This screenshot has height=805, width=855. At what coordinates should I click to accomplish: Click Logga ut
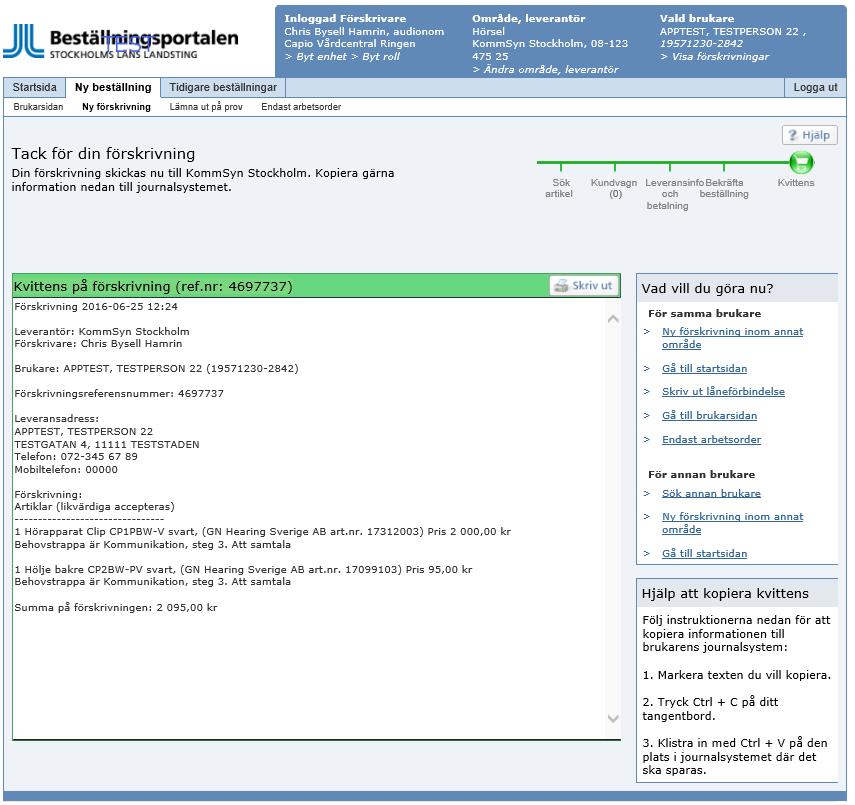tap(815, 87)
